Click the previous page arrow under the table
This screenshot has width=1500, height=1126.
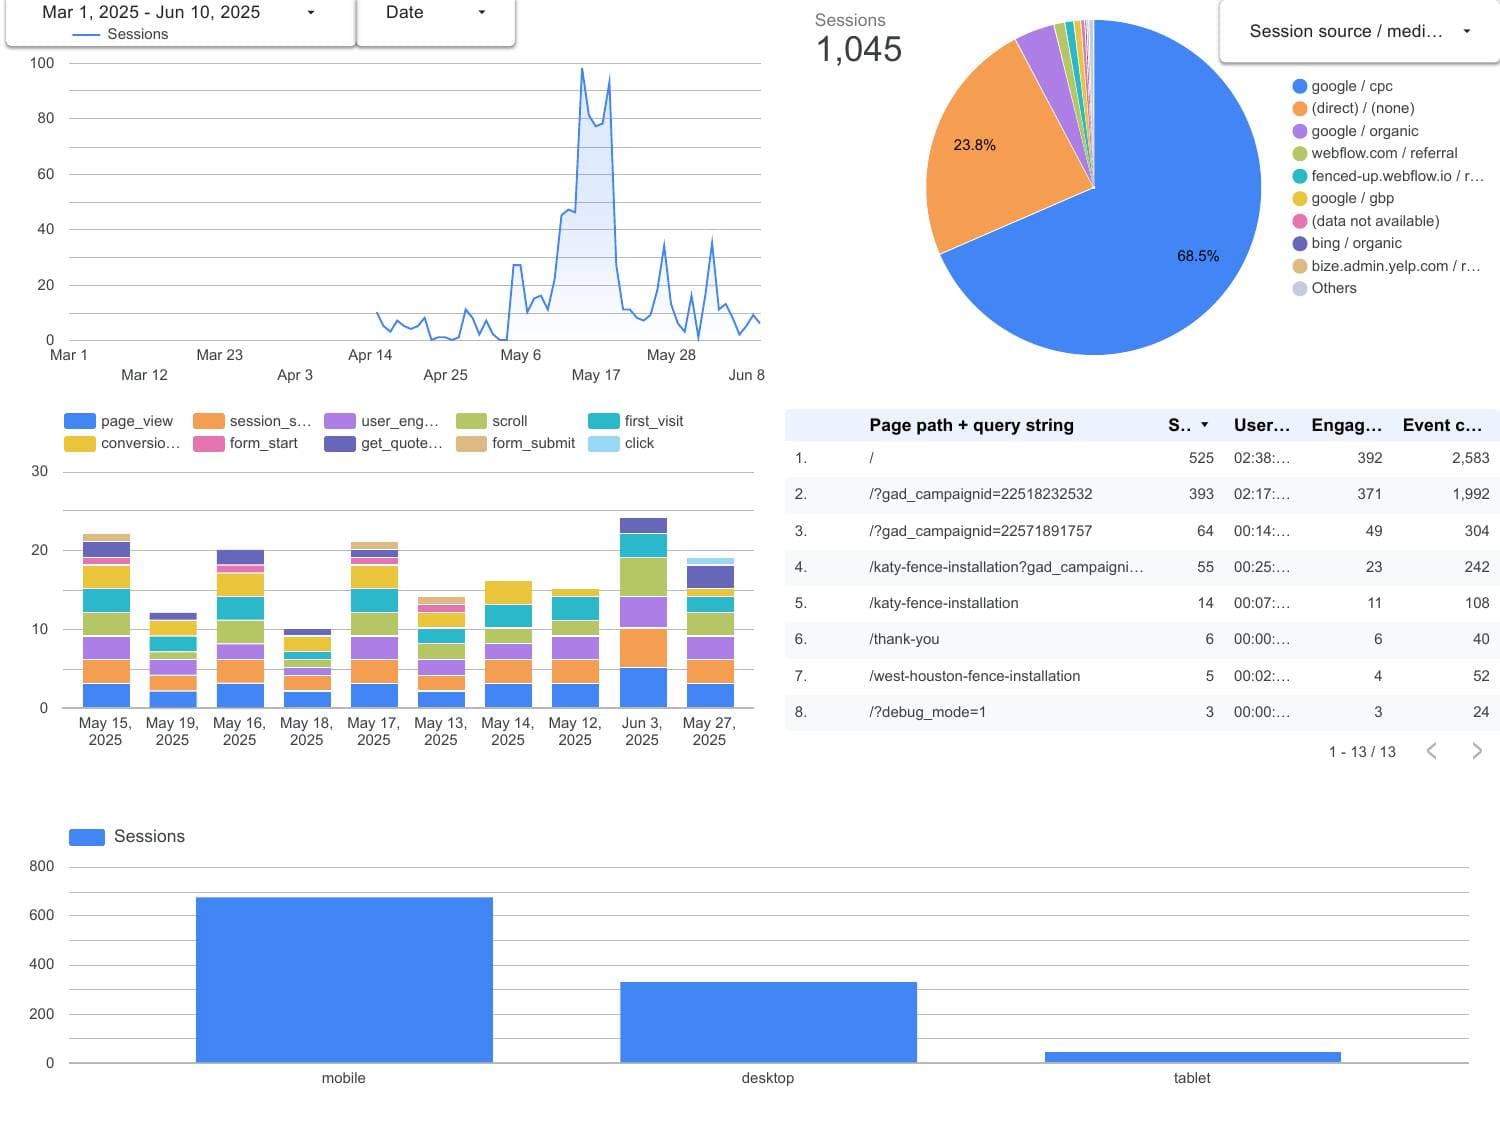[1432, 751]
